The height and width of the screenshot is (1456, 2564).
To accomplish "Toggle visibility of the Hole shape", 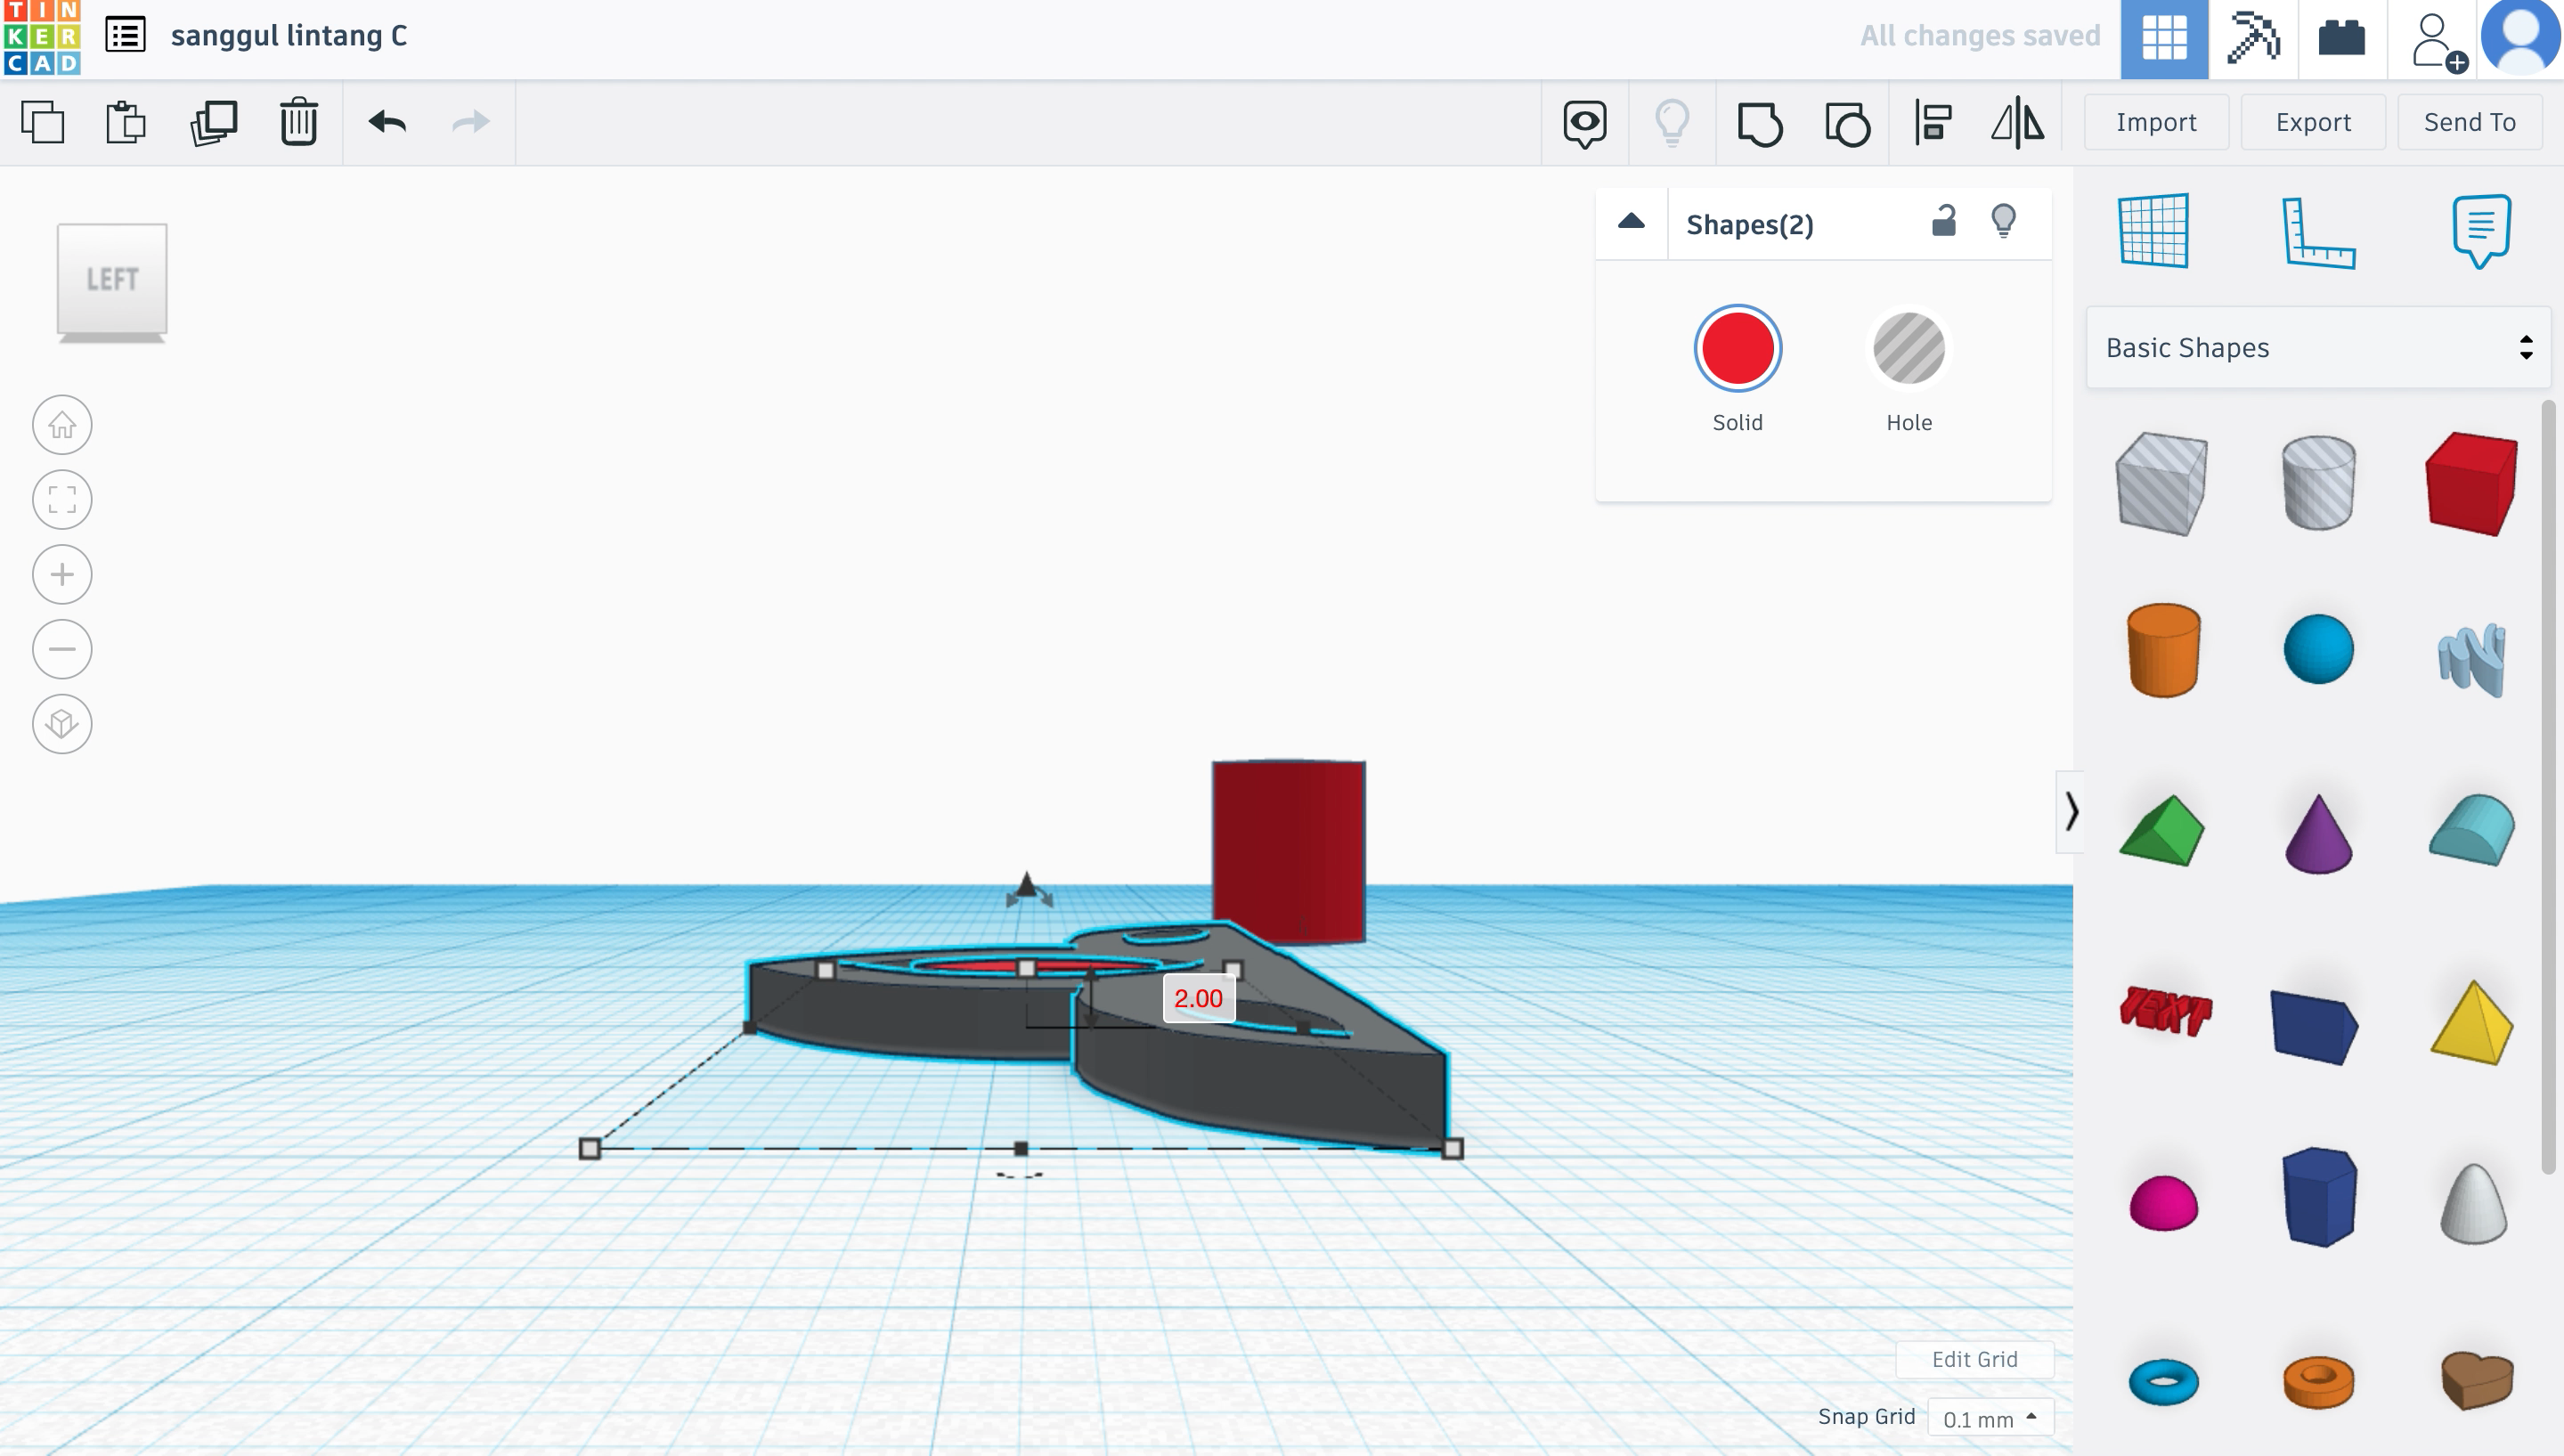I will 1909,346.
